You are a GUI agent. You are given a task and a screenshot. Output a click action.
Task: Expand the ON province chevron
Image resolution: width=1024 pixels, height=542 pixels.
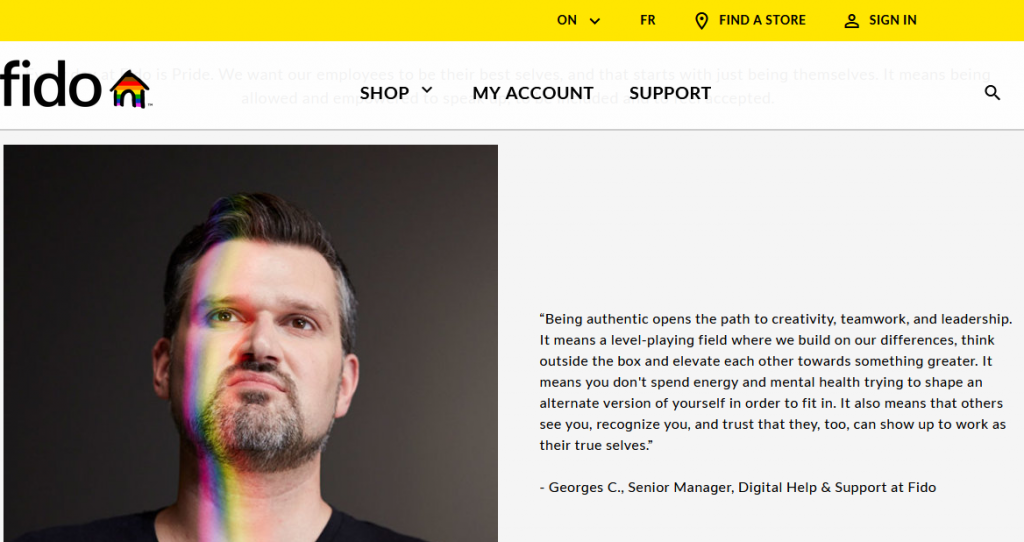(594, 21)
